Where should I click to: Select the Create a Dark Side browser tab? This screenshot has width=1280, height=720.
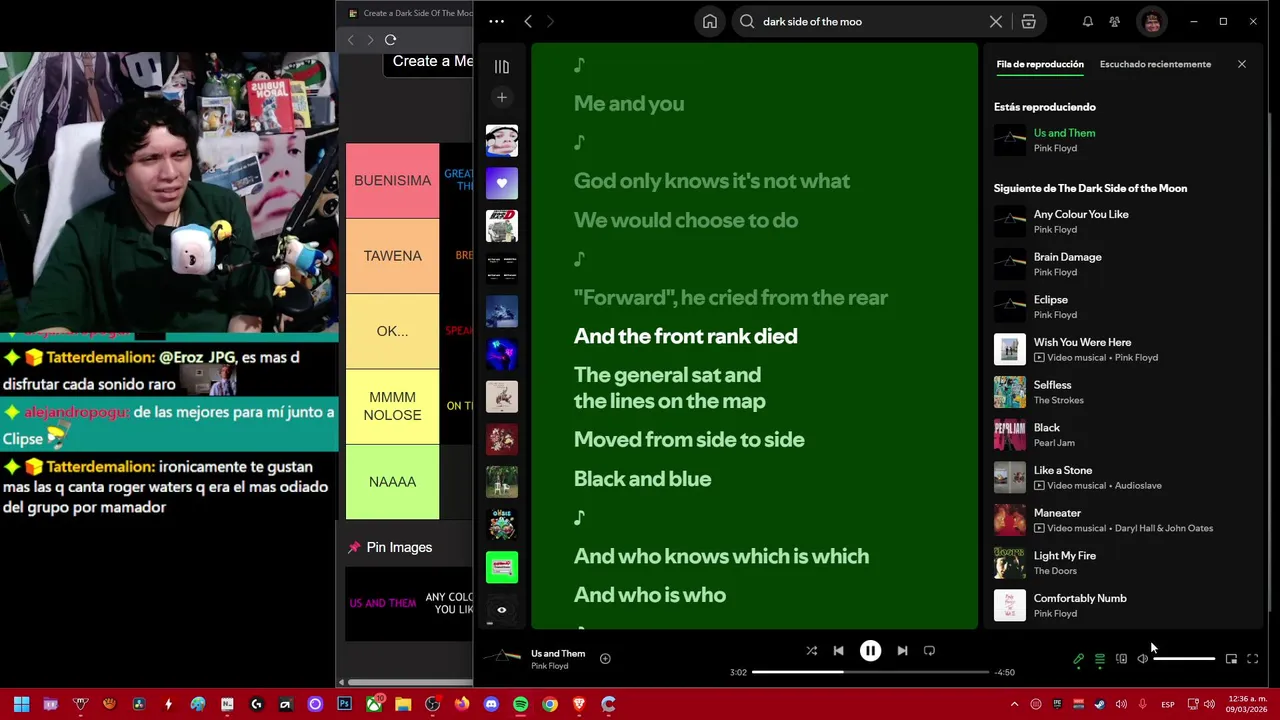(408, 14)
